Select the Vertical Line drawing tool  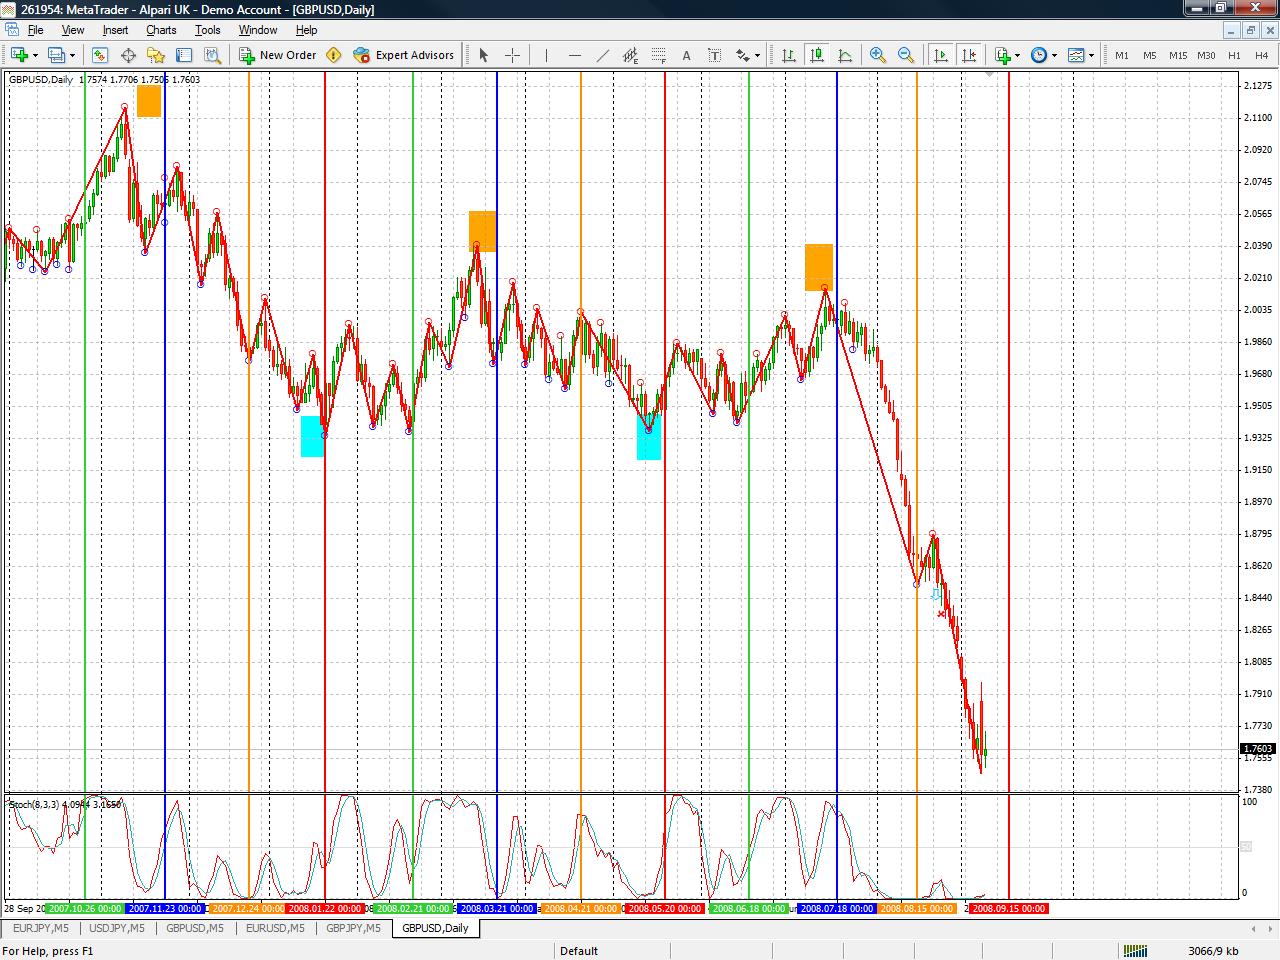pyautogui.click(x=546, y=55)
